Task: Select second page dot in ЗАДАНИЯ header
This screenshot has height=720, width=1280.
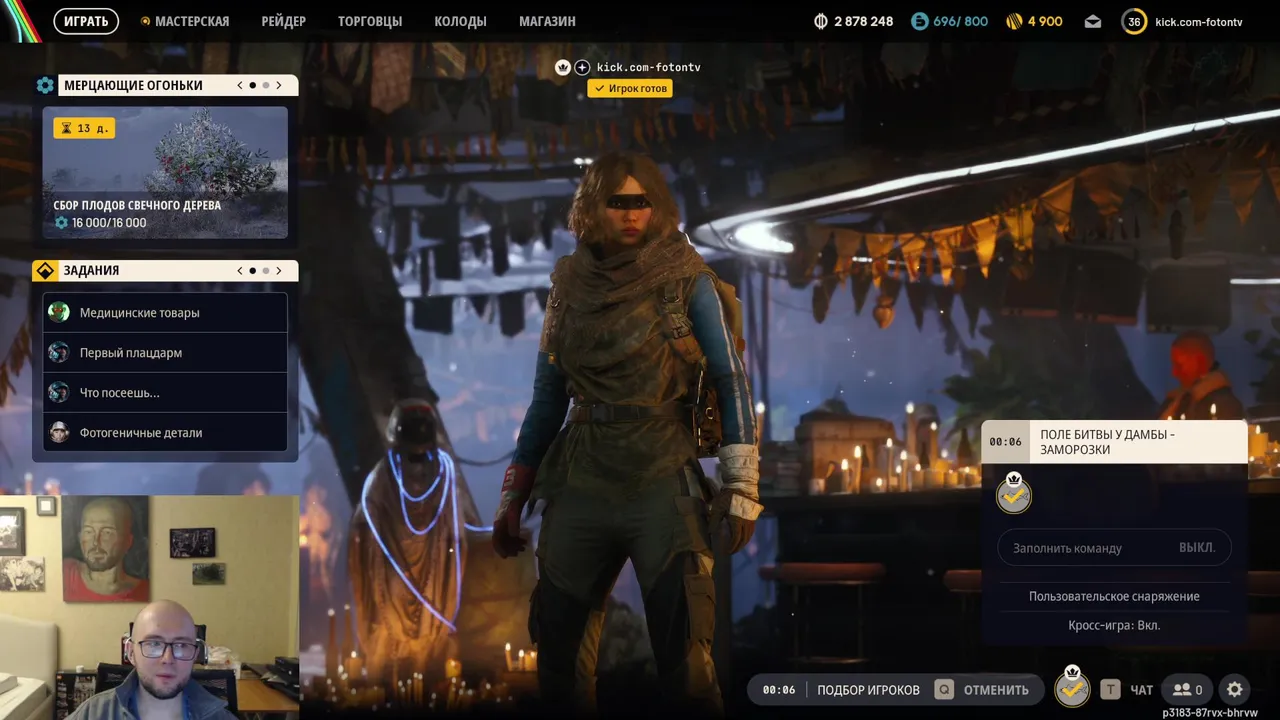Action: 266,270
